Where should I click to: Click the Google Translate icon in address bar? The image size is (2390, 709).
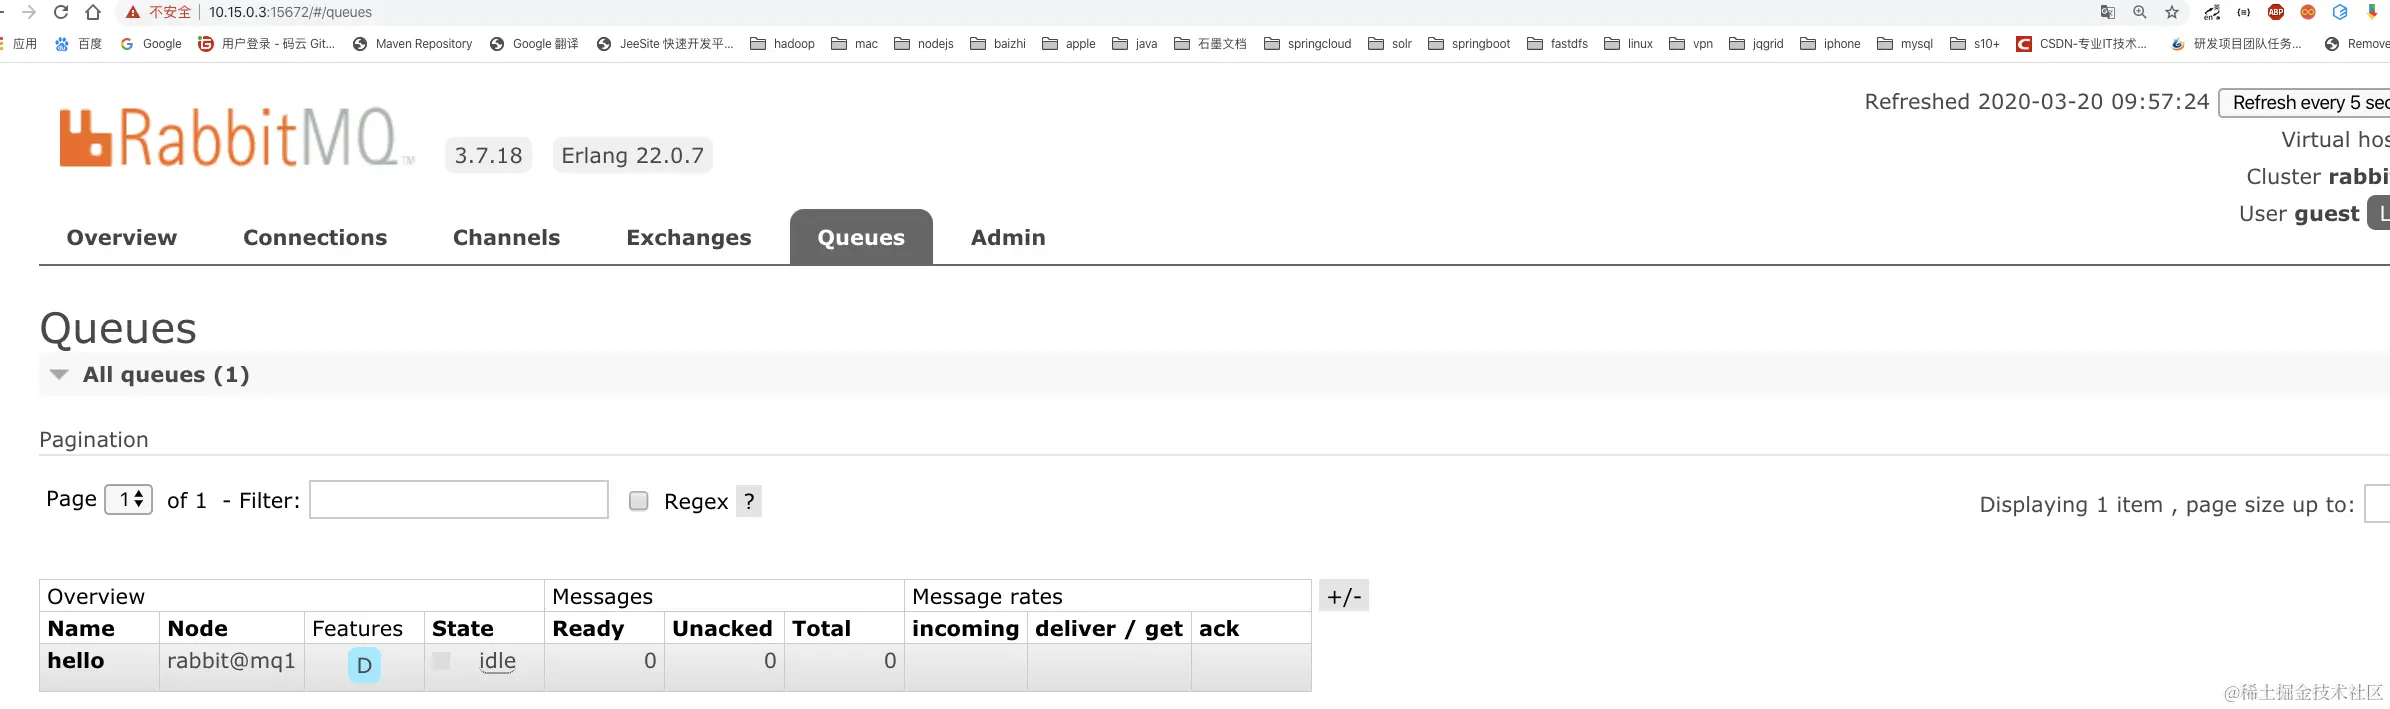[x=2108, y=12]
